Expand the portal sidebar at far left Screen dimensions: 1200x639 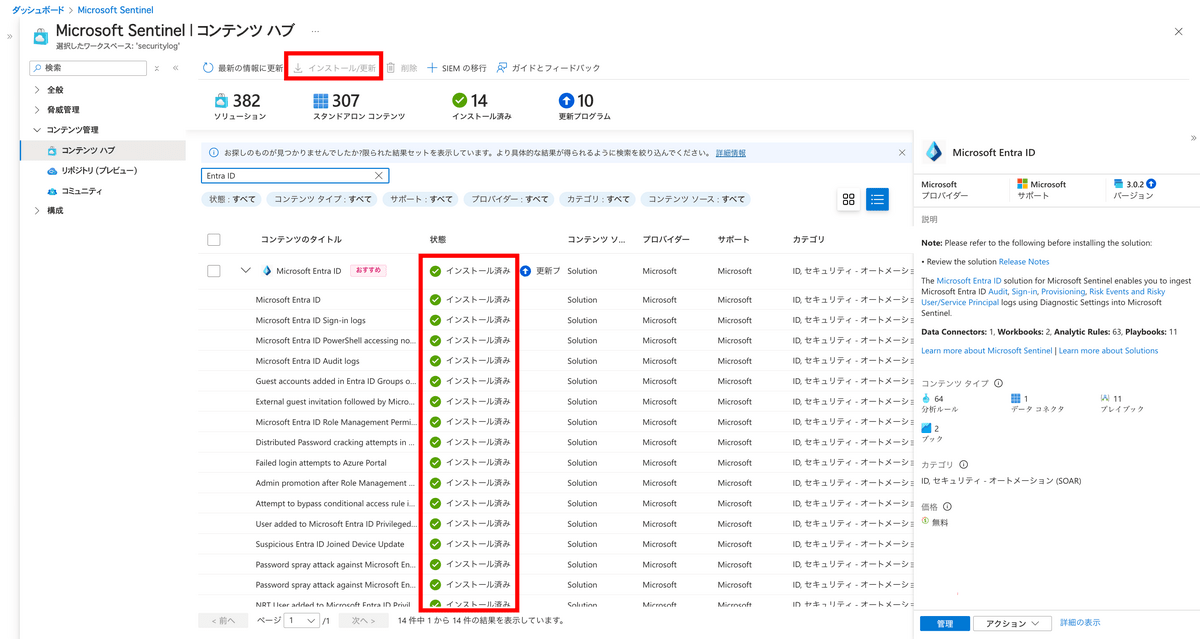10,36
